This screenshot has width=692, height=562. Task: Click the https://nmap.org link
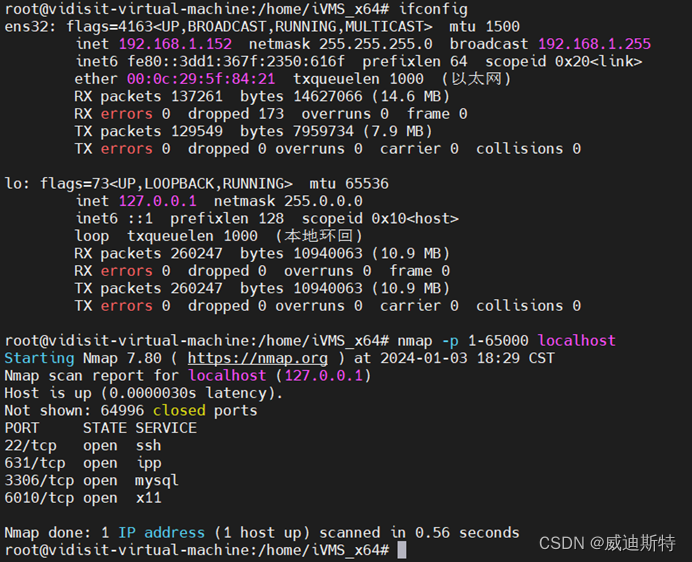[x=258, y=358]
